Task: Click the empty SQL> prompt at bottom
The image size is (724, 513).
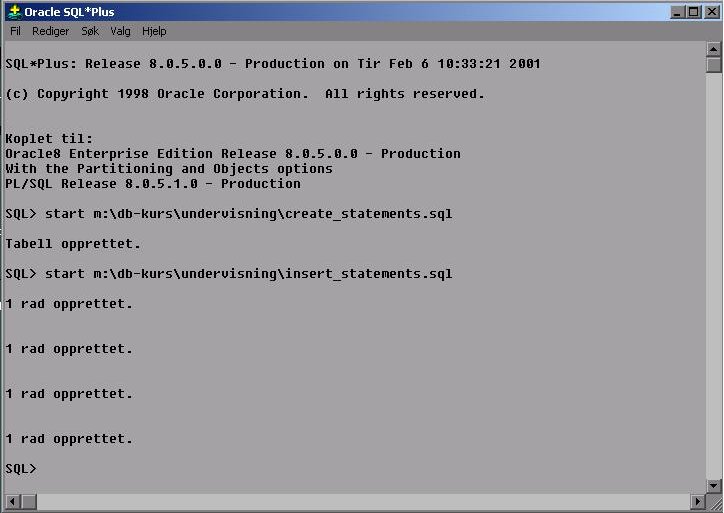Action: pos(21,469)
